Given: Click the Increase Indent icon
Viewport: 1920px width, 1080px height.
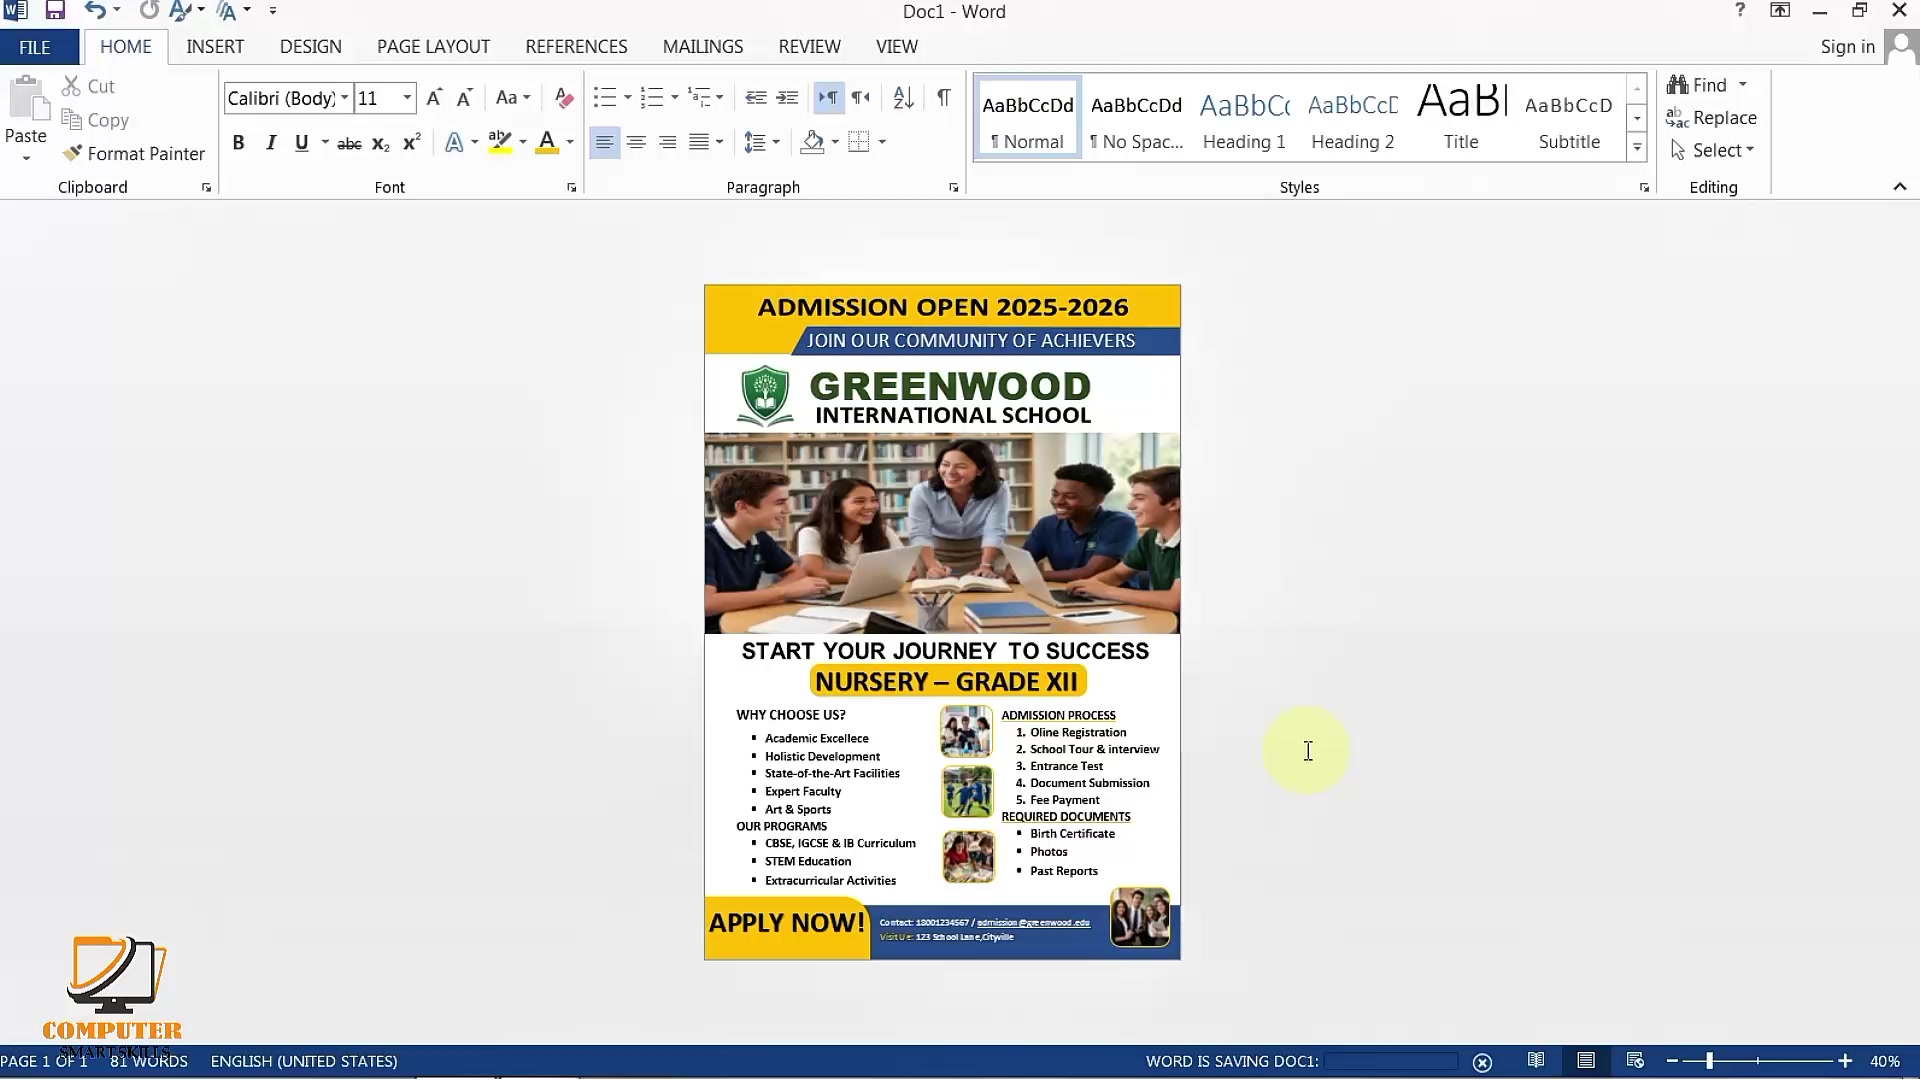Looking at the screenshot, I should [x=788, y=97].
